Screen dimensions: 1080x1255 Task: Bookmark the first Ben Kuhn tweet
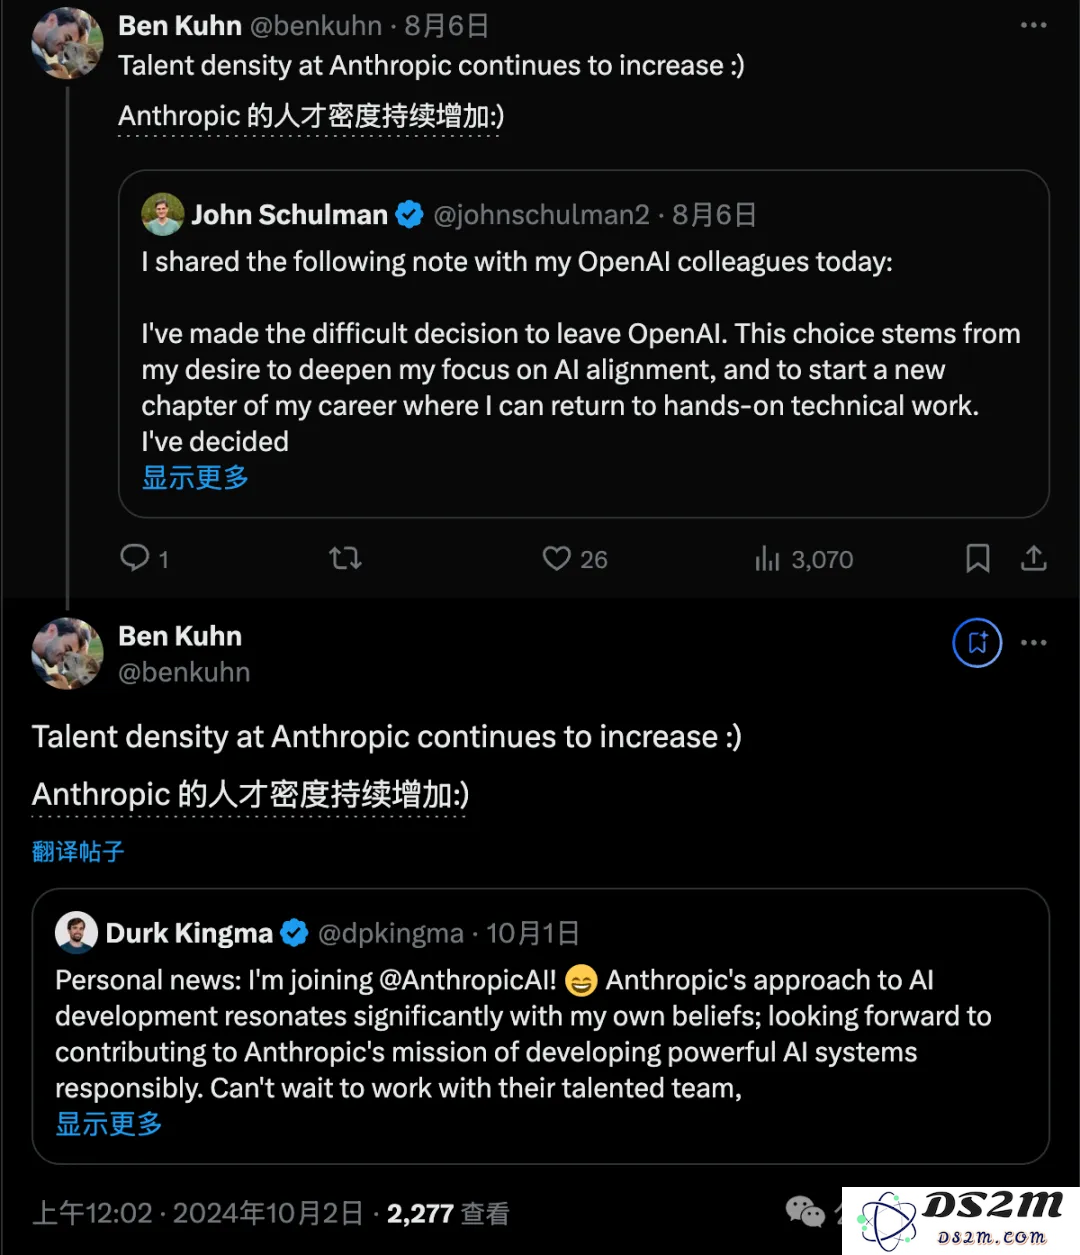click(x=977, y=558)
